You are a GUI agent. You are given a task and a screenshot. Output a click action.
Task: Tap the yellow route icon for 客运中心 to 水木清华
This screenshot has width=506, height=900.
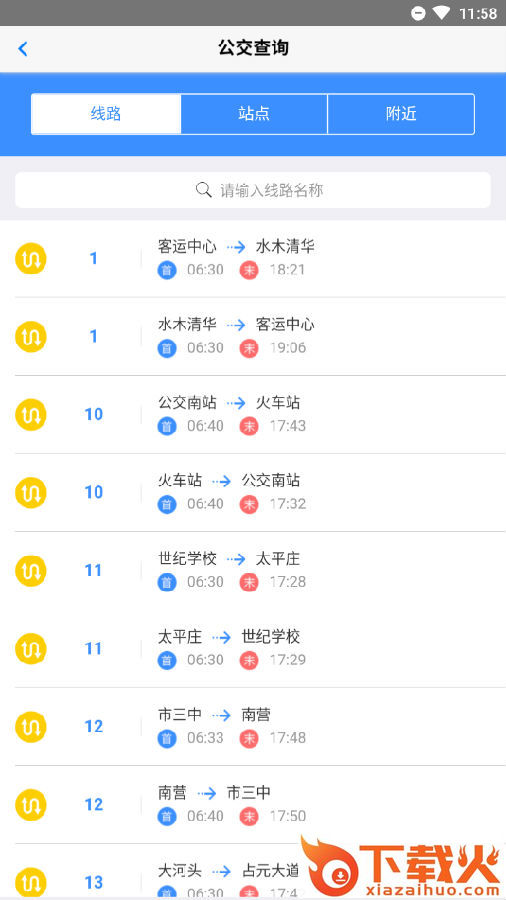pyautogui.click(x=30, y=259)
